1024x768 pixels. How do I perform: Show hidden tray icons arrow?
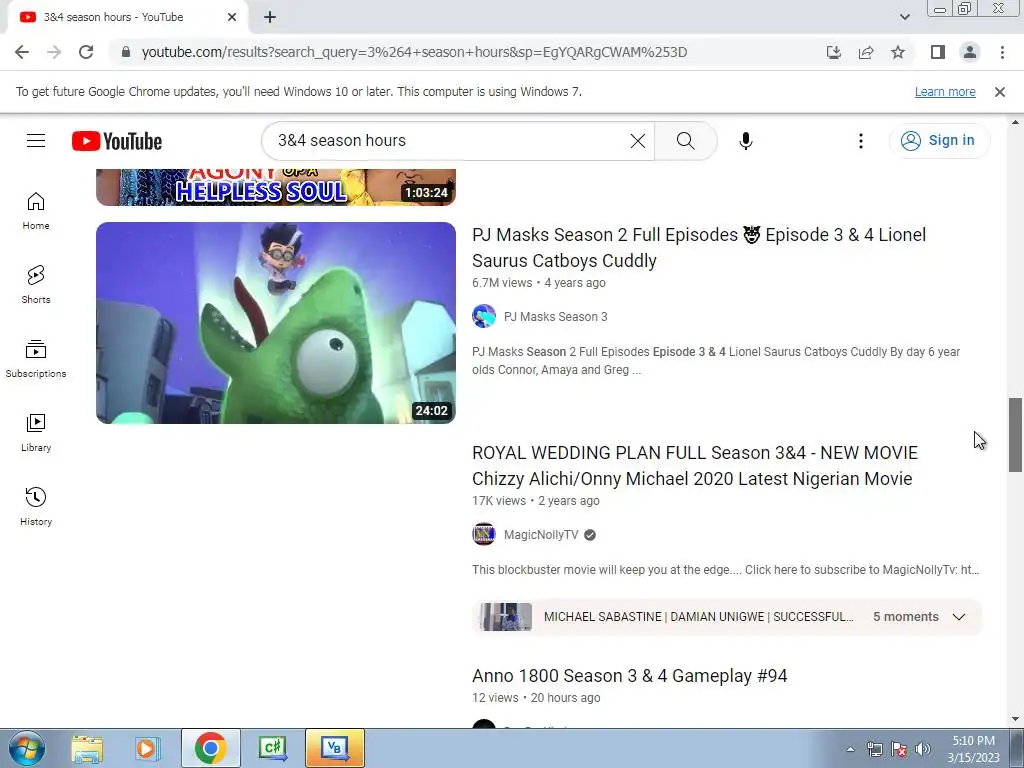[850, 749]
